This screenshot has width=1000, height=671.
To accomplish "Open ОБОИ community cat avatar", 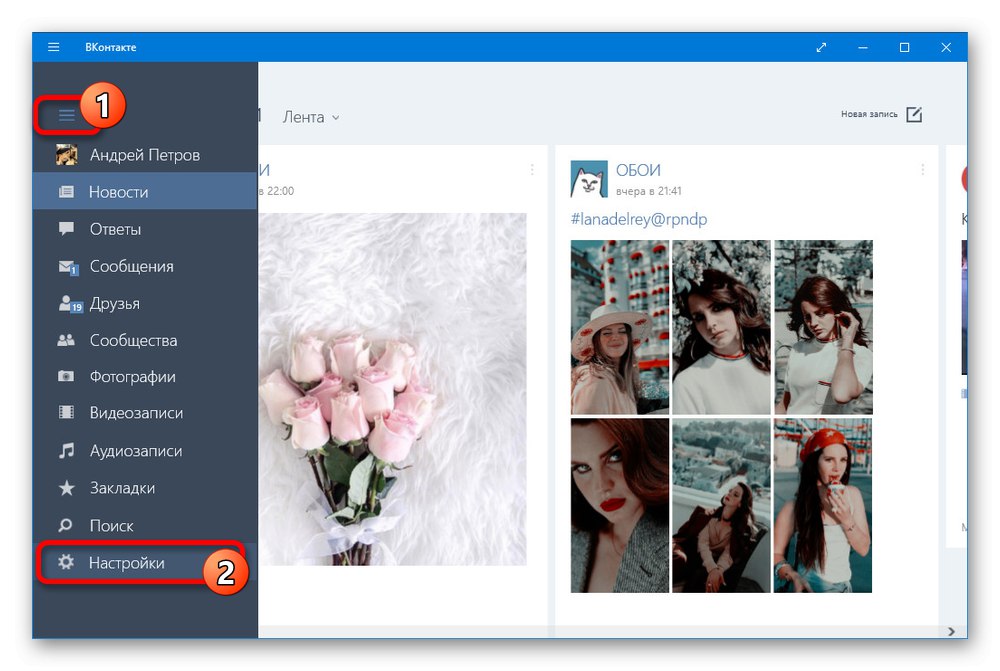I will coord(588,179).
